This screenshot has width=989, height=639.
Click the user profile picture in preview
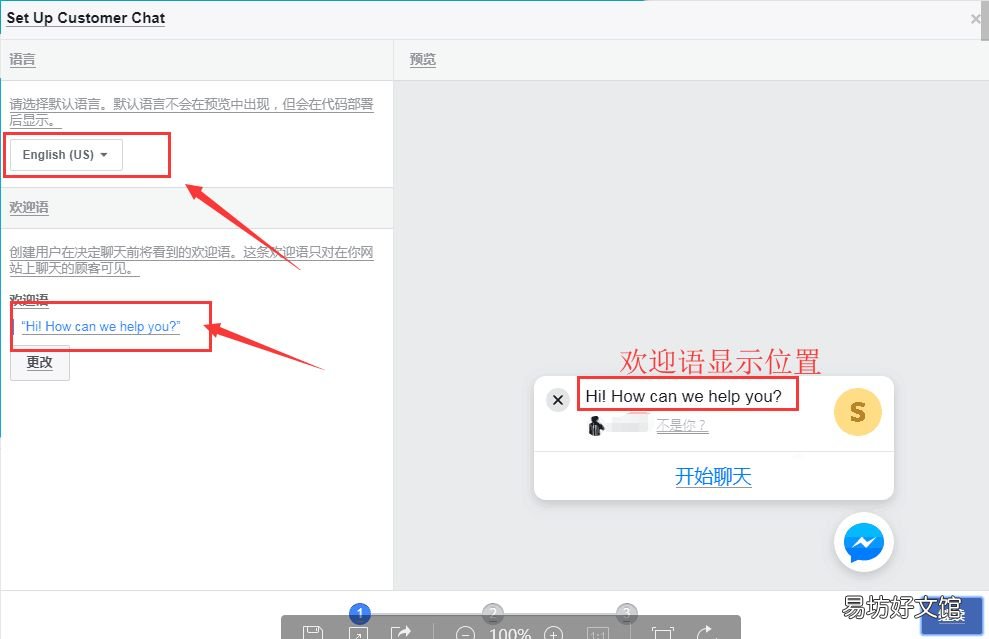(x=596, y=426)
